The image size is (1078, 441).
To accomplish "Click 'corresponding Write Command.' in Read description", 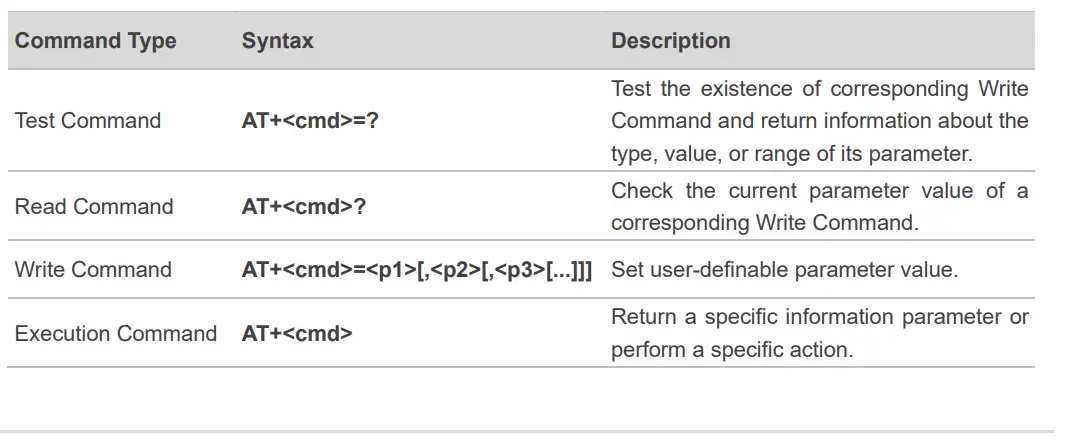I will pyautogui.click(x=764, y=223).
